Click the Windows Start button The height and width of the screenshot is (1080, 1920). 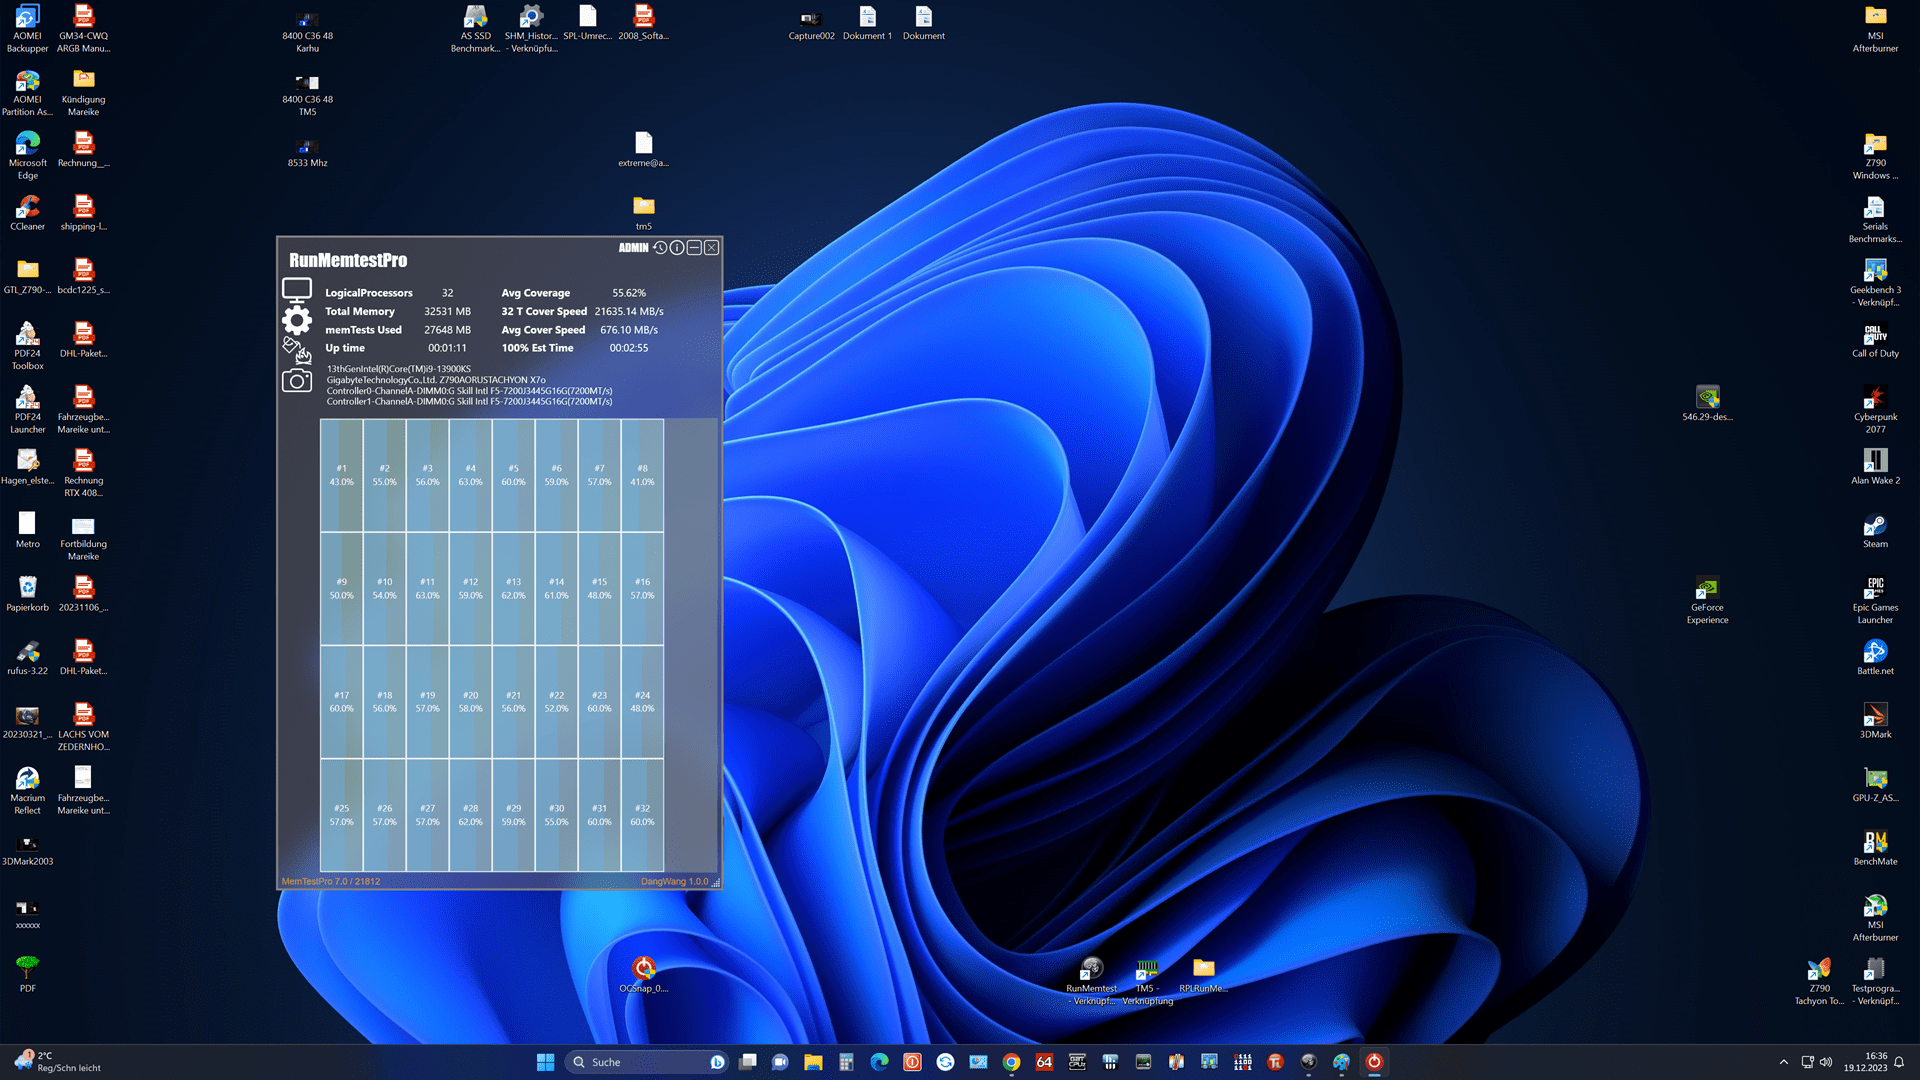pyautogui.click(x=545, y=1062)
